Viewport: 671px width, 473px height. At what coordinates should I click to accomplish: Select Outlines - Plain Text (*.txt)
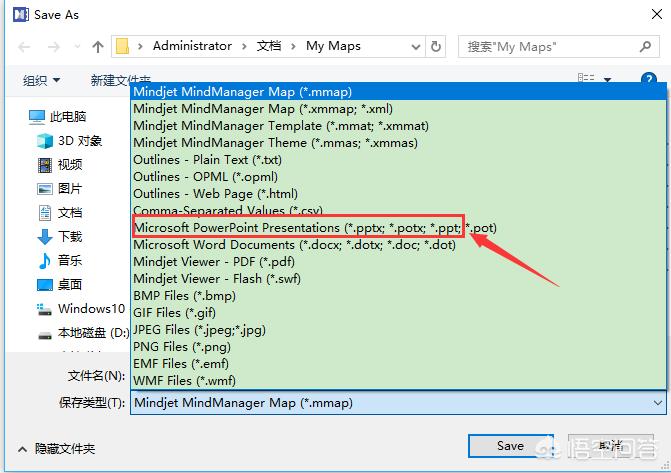point(398,160)
